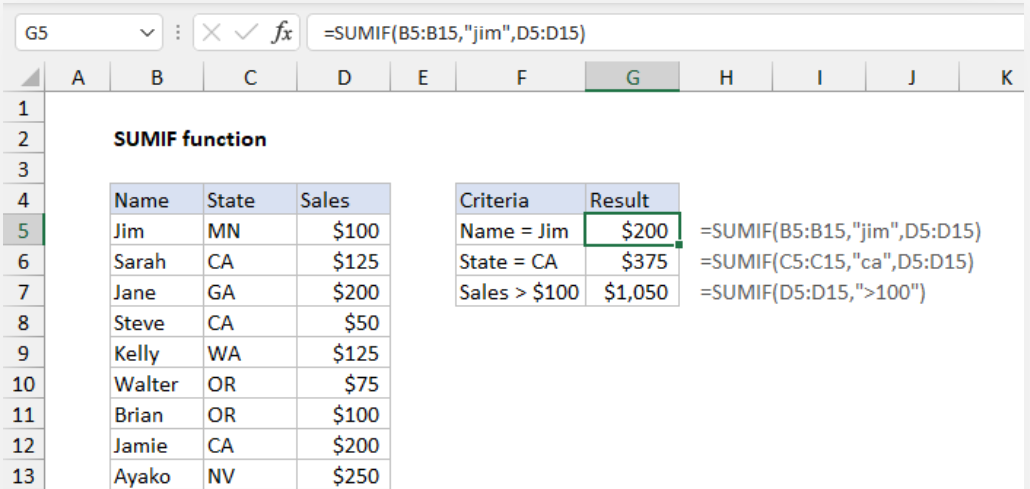Click cell G6 showing $375
The width and height of the screenshot is (1030, 489).
632,262
